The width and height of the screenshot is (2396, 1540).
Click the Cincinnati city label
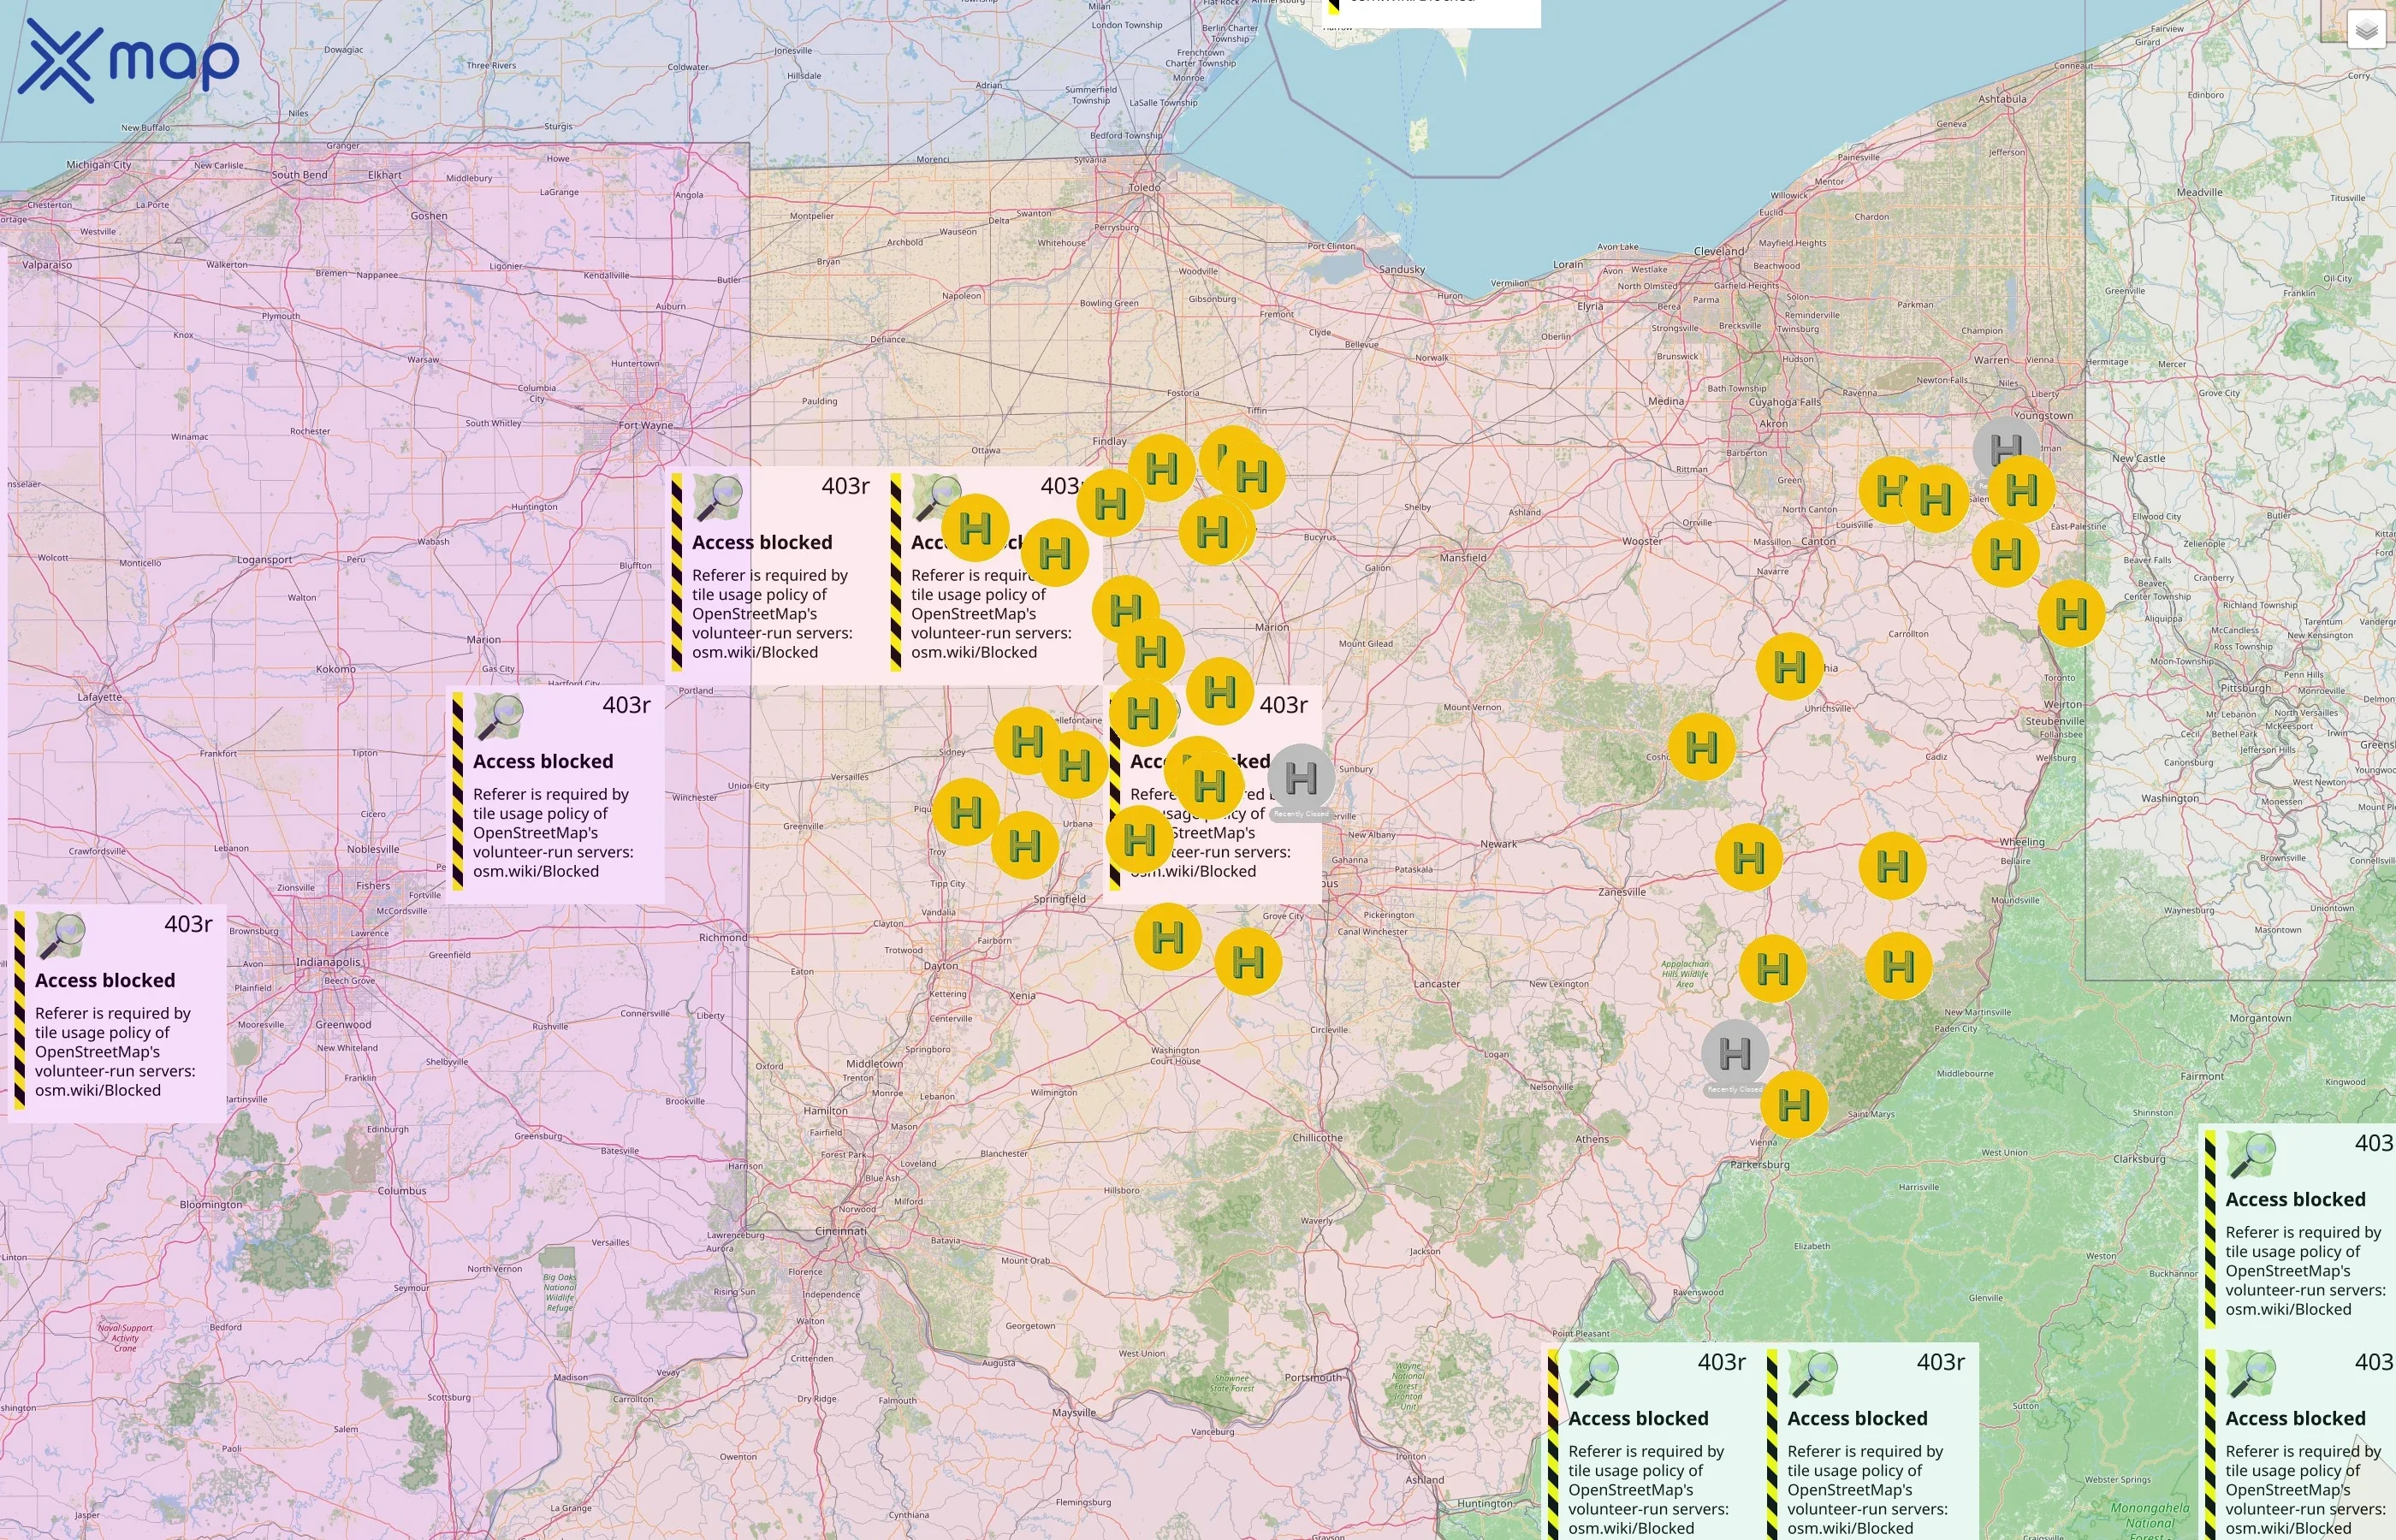pos(841,1230)
